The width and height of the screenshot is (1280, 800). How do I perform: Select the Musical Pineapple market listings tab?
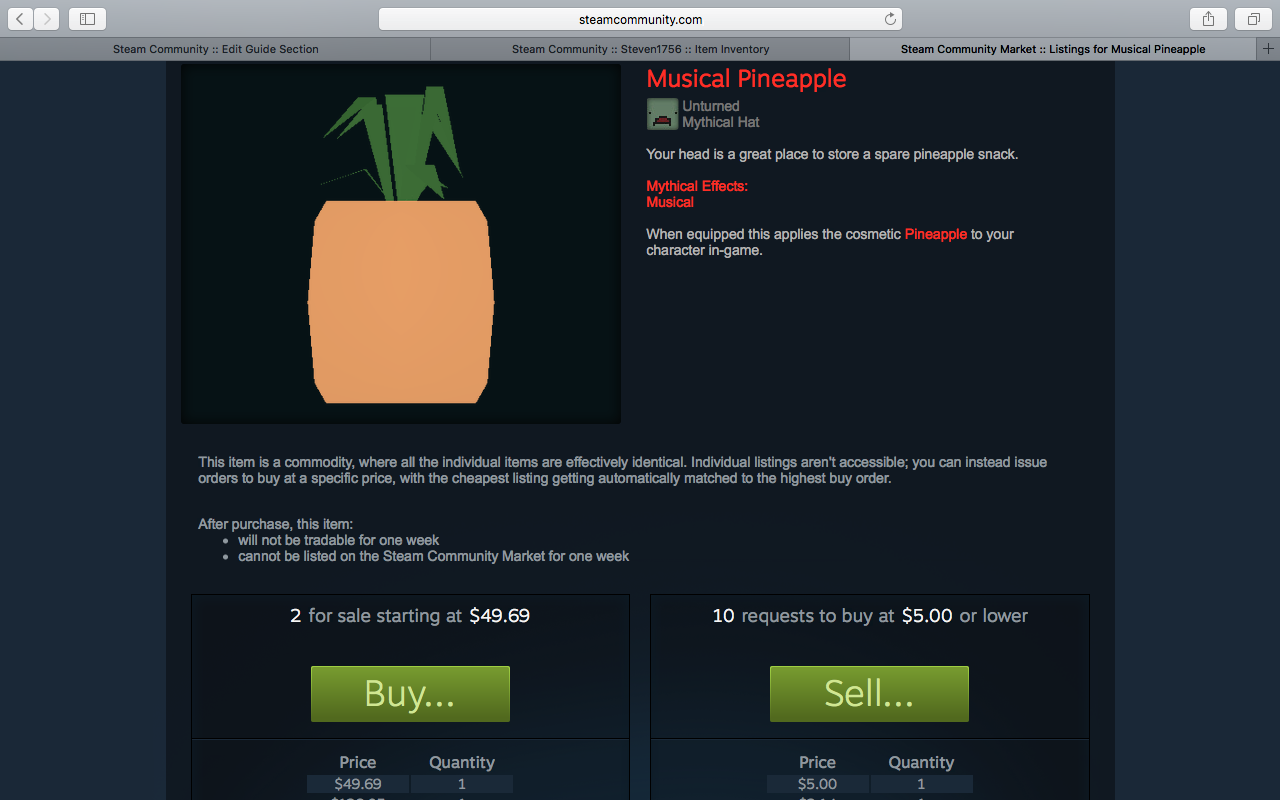(1053, 49)
